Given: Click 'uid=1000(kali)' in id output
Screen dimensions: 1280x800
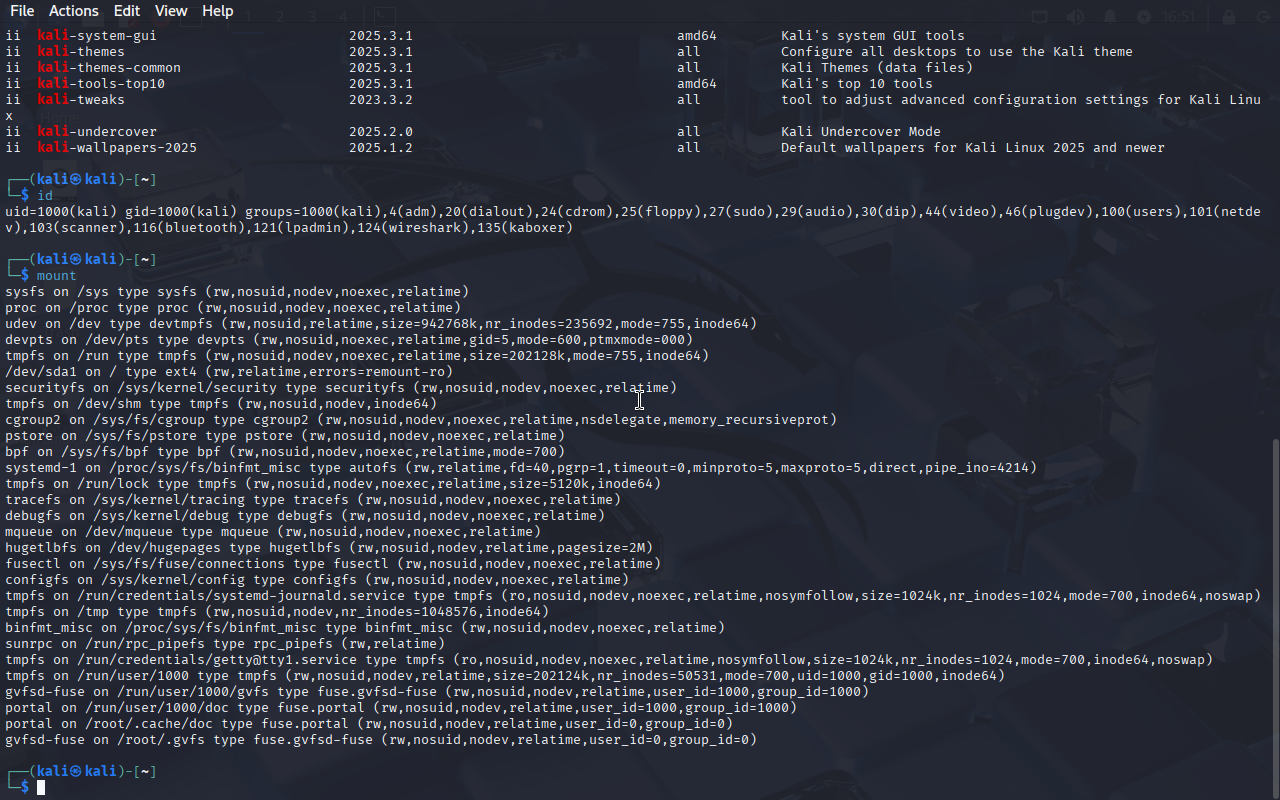Looking at the screenshot, I should (x=61, y=211).
